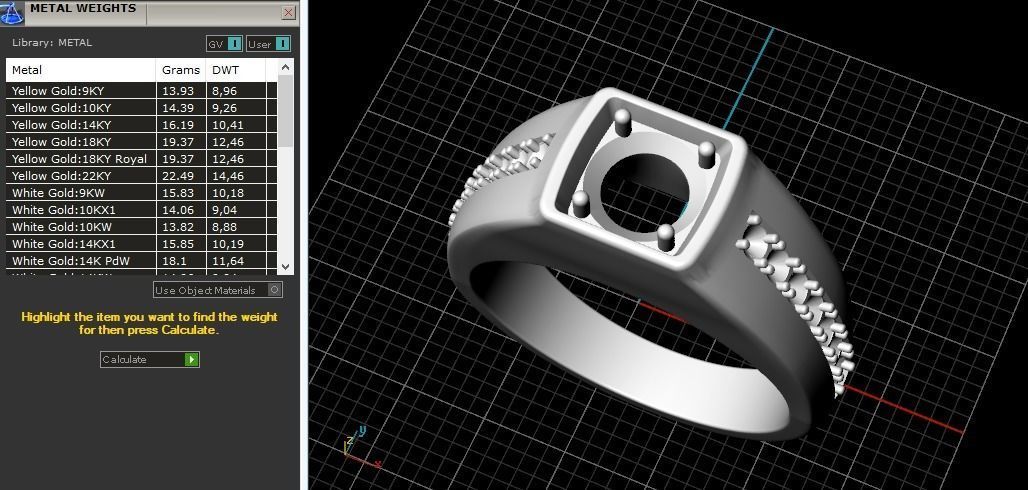1028x490 pixels.
Task: Select the Yellow Gold:10KY row
Action: pyautogui.click(x=142, y=108)
